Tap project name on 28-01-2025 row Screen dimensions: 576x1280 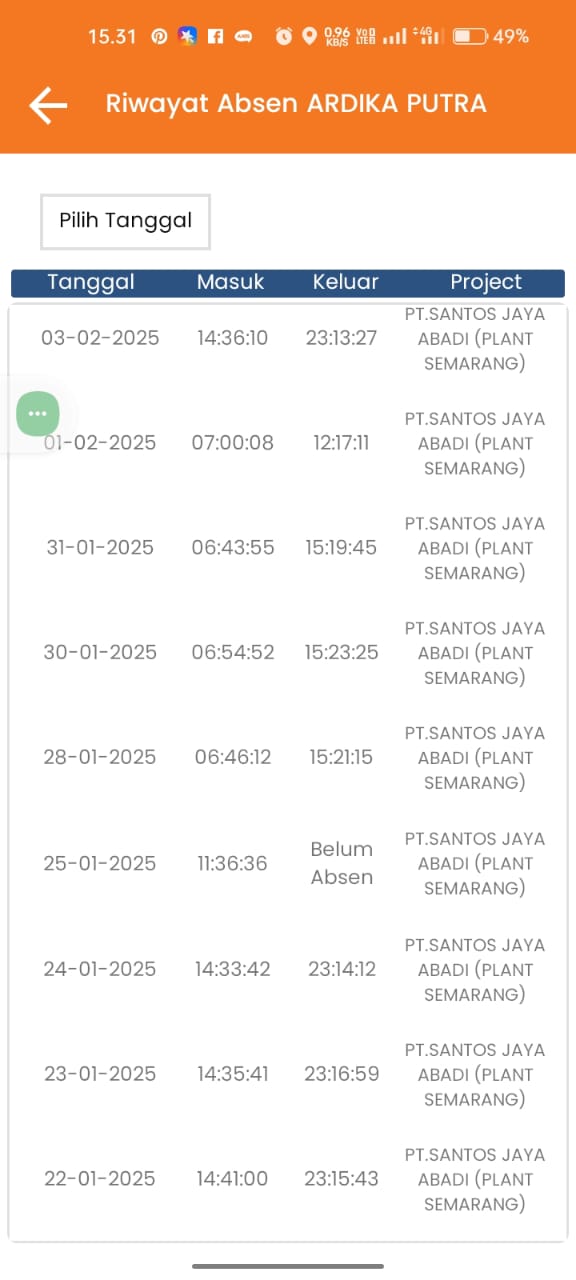pyautogui.click(x=475, y=757)
